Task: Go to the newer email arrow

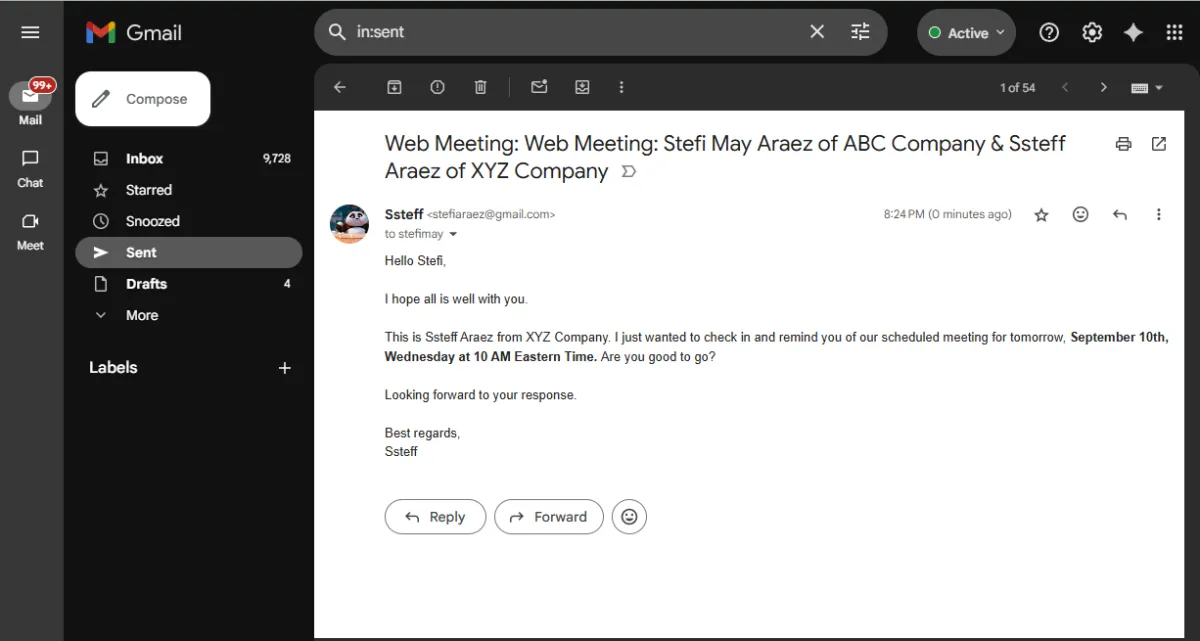Action: 1065,87
